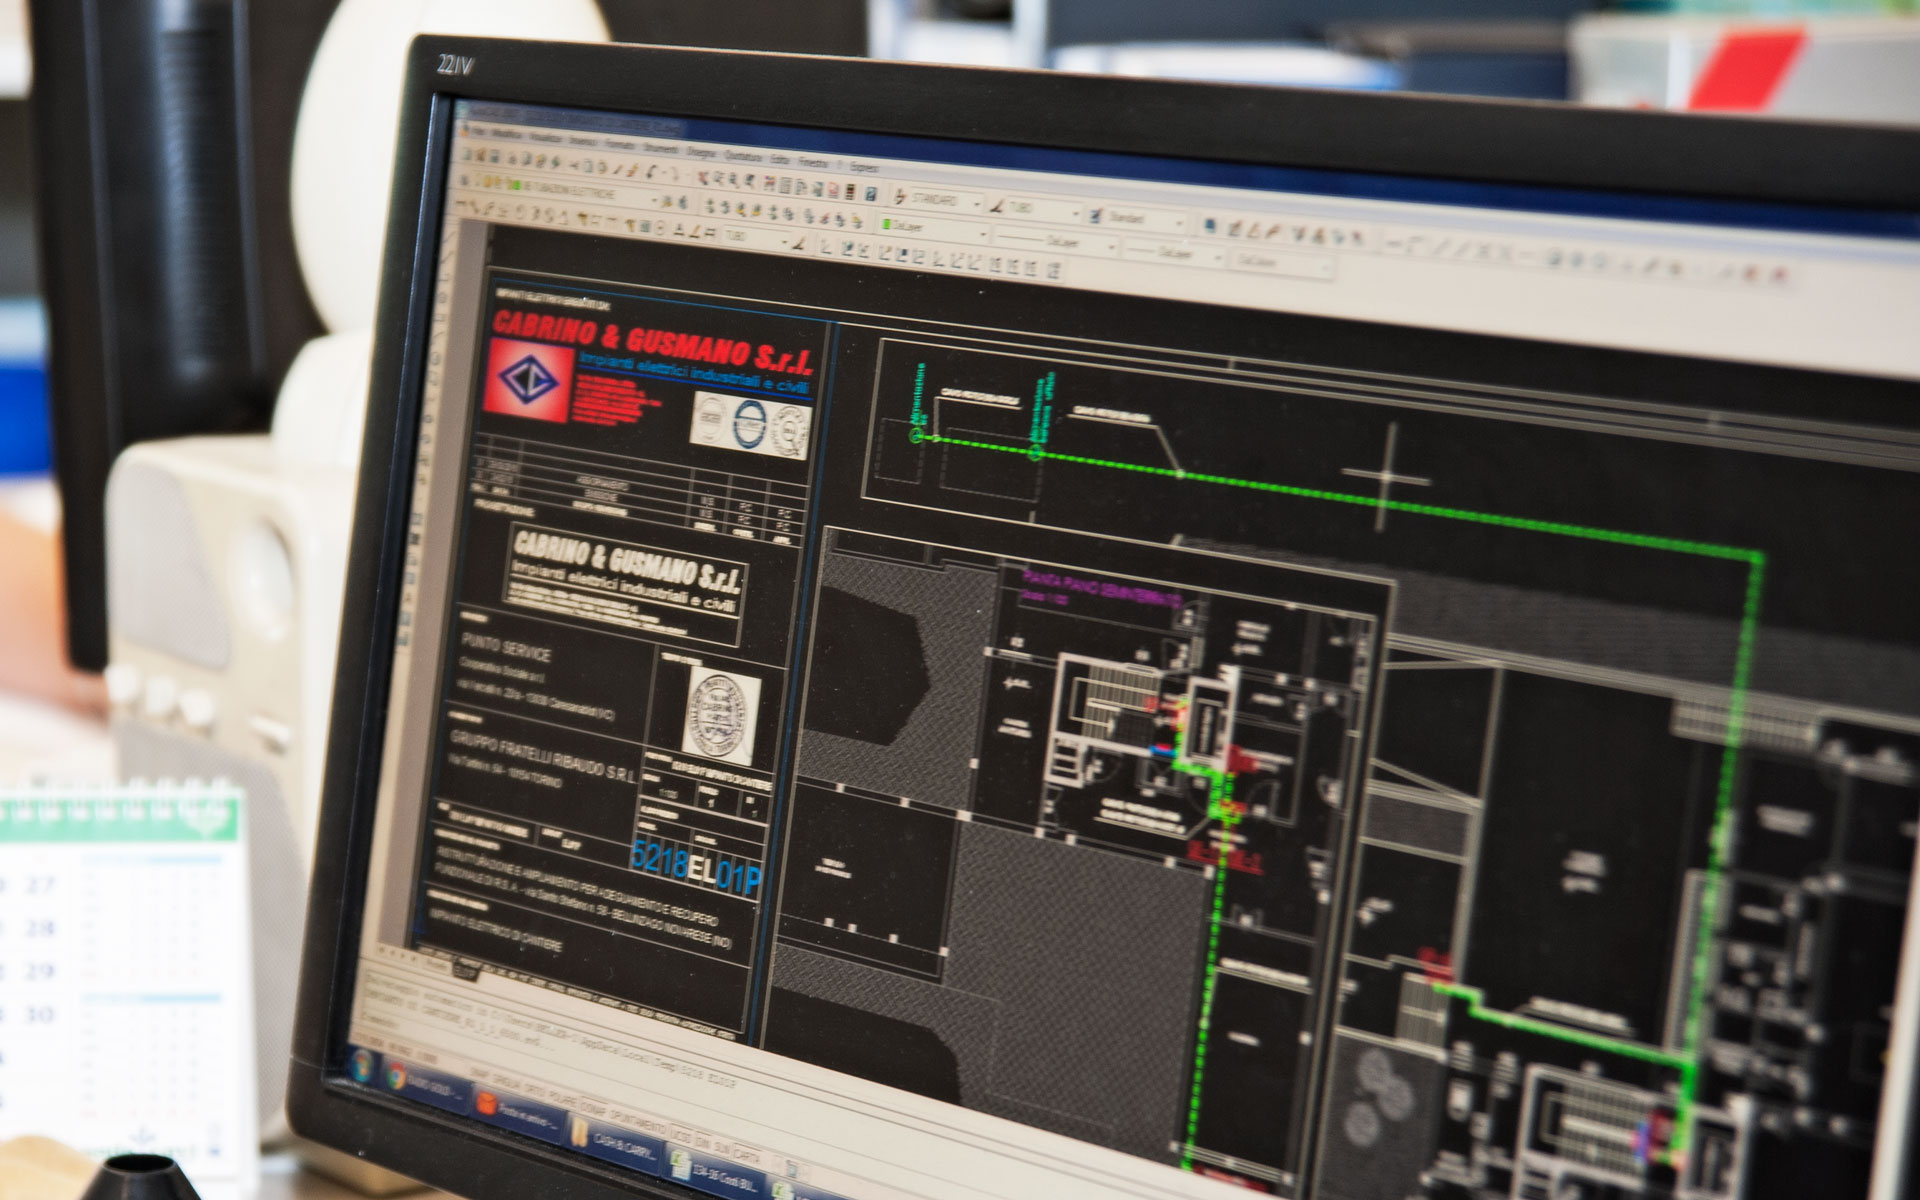This screenshot has height=1200, width=1920.
Task: Expand the DaLayer lineweight dropdown
Action: click(x=1218, y=258)
